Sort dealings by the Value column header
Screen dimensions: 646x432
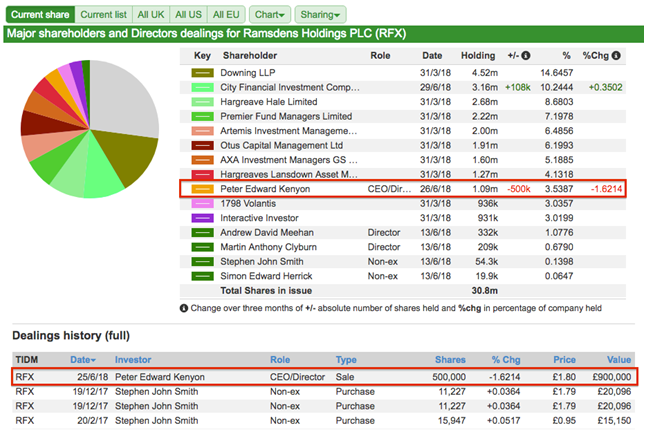coord(619,360)
